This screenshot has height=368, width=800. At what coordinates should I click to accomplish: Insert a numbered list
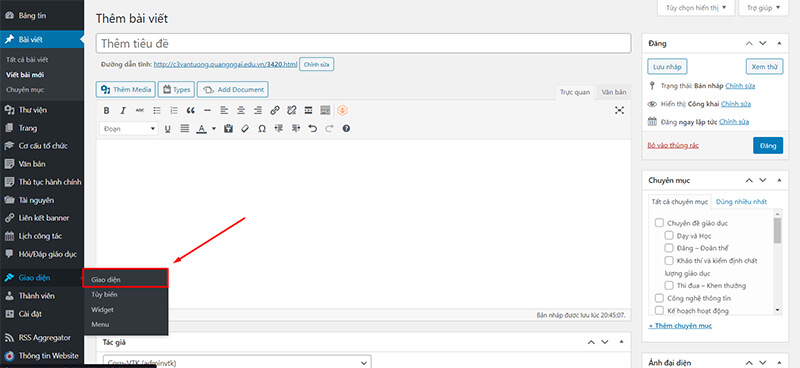[174, 110]
